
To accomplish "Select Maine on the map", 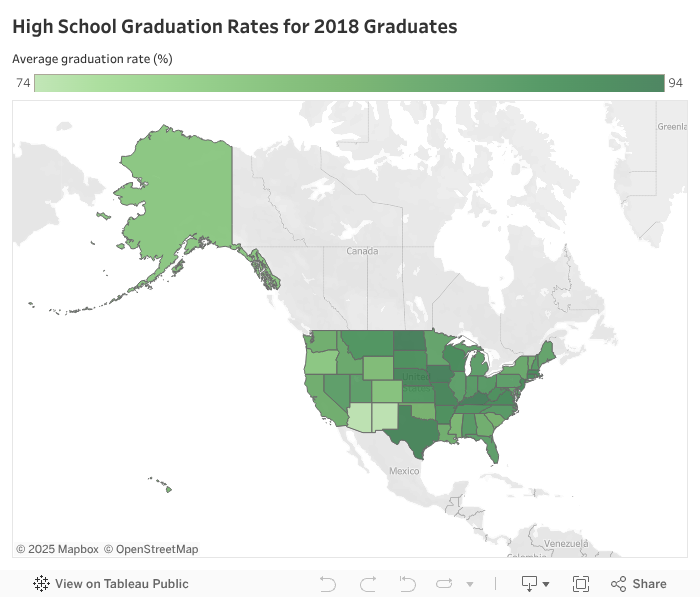I will click(546, 351).
